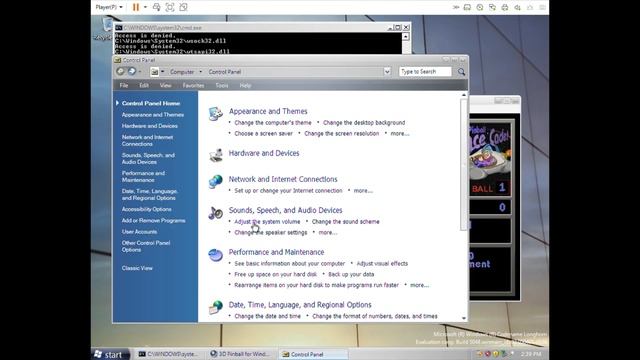Click the Control Panel breadcrumb in the address bar

[224, 72]
